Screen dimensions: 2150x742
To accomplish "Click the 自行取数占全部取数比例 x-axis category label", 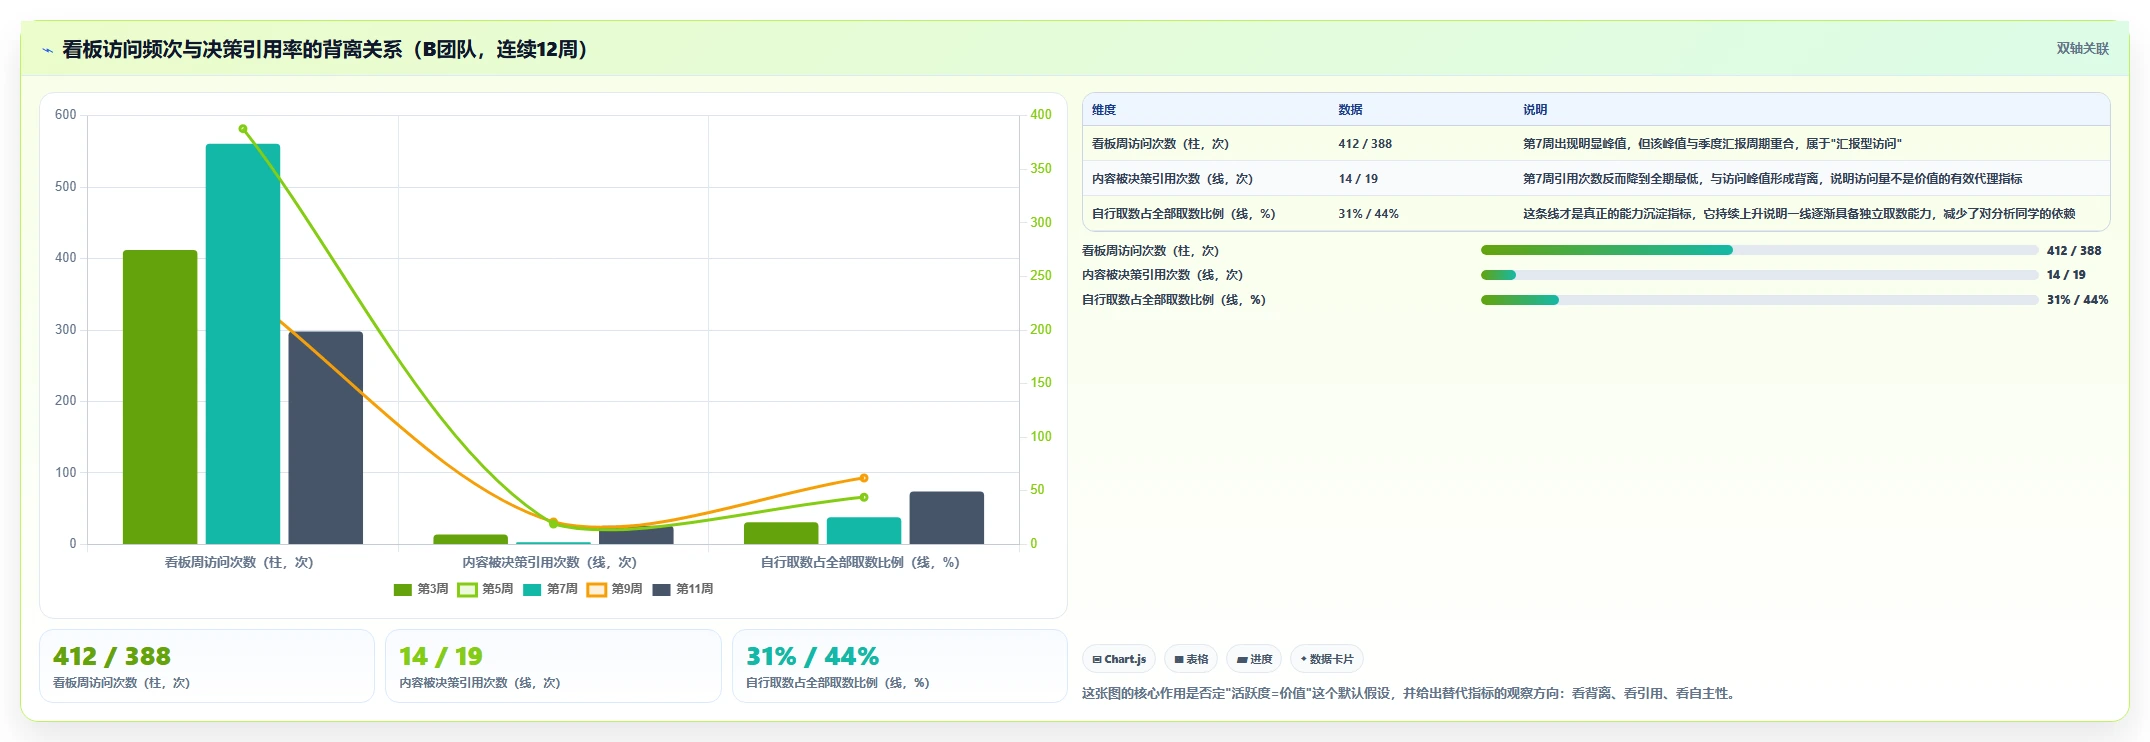I will [860, 563].
